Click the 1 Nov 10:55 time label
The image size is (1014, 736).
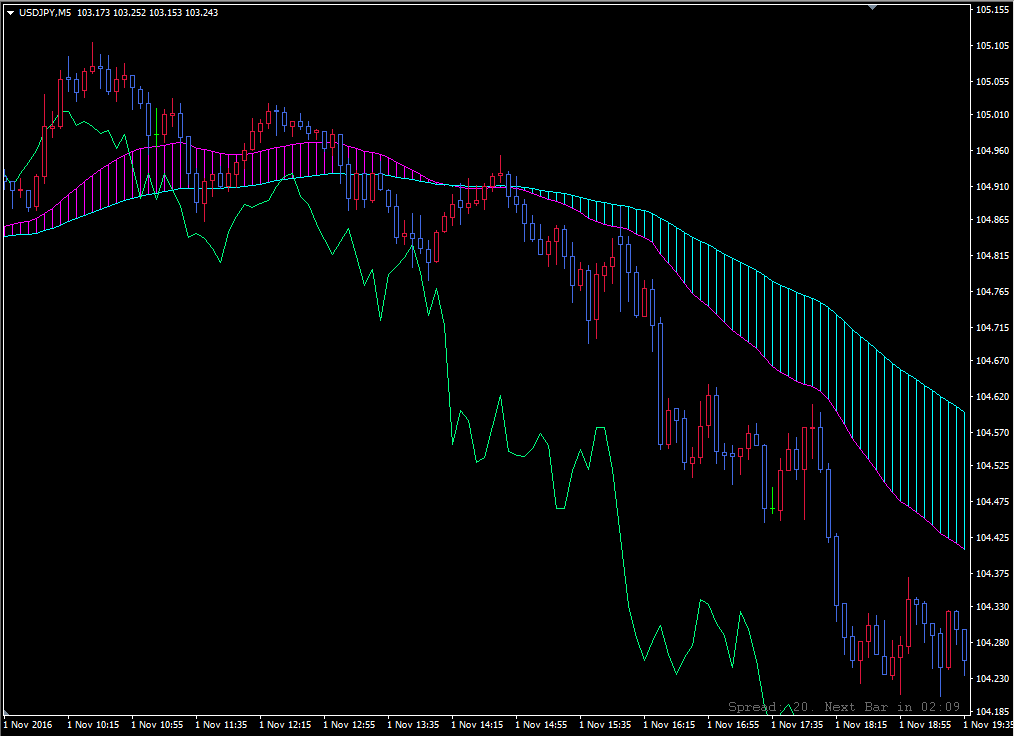(x=157, y=724)
